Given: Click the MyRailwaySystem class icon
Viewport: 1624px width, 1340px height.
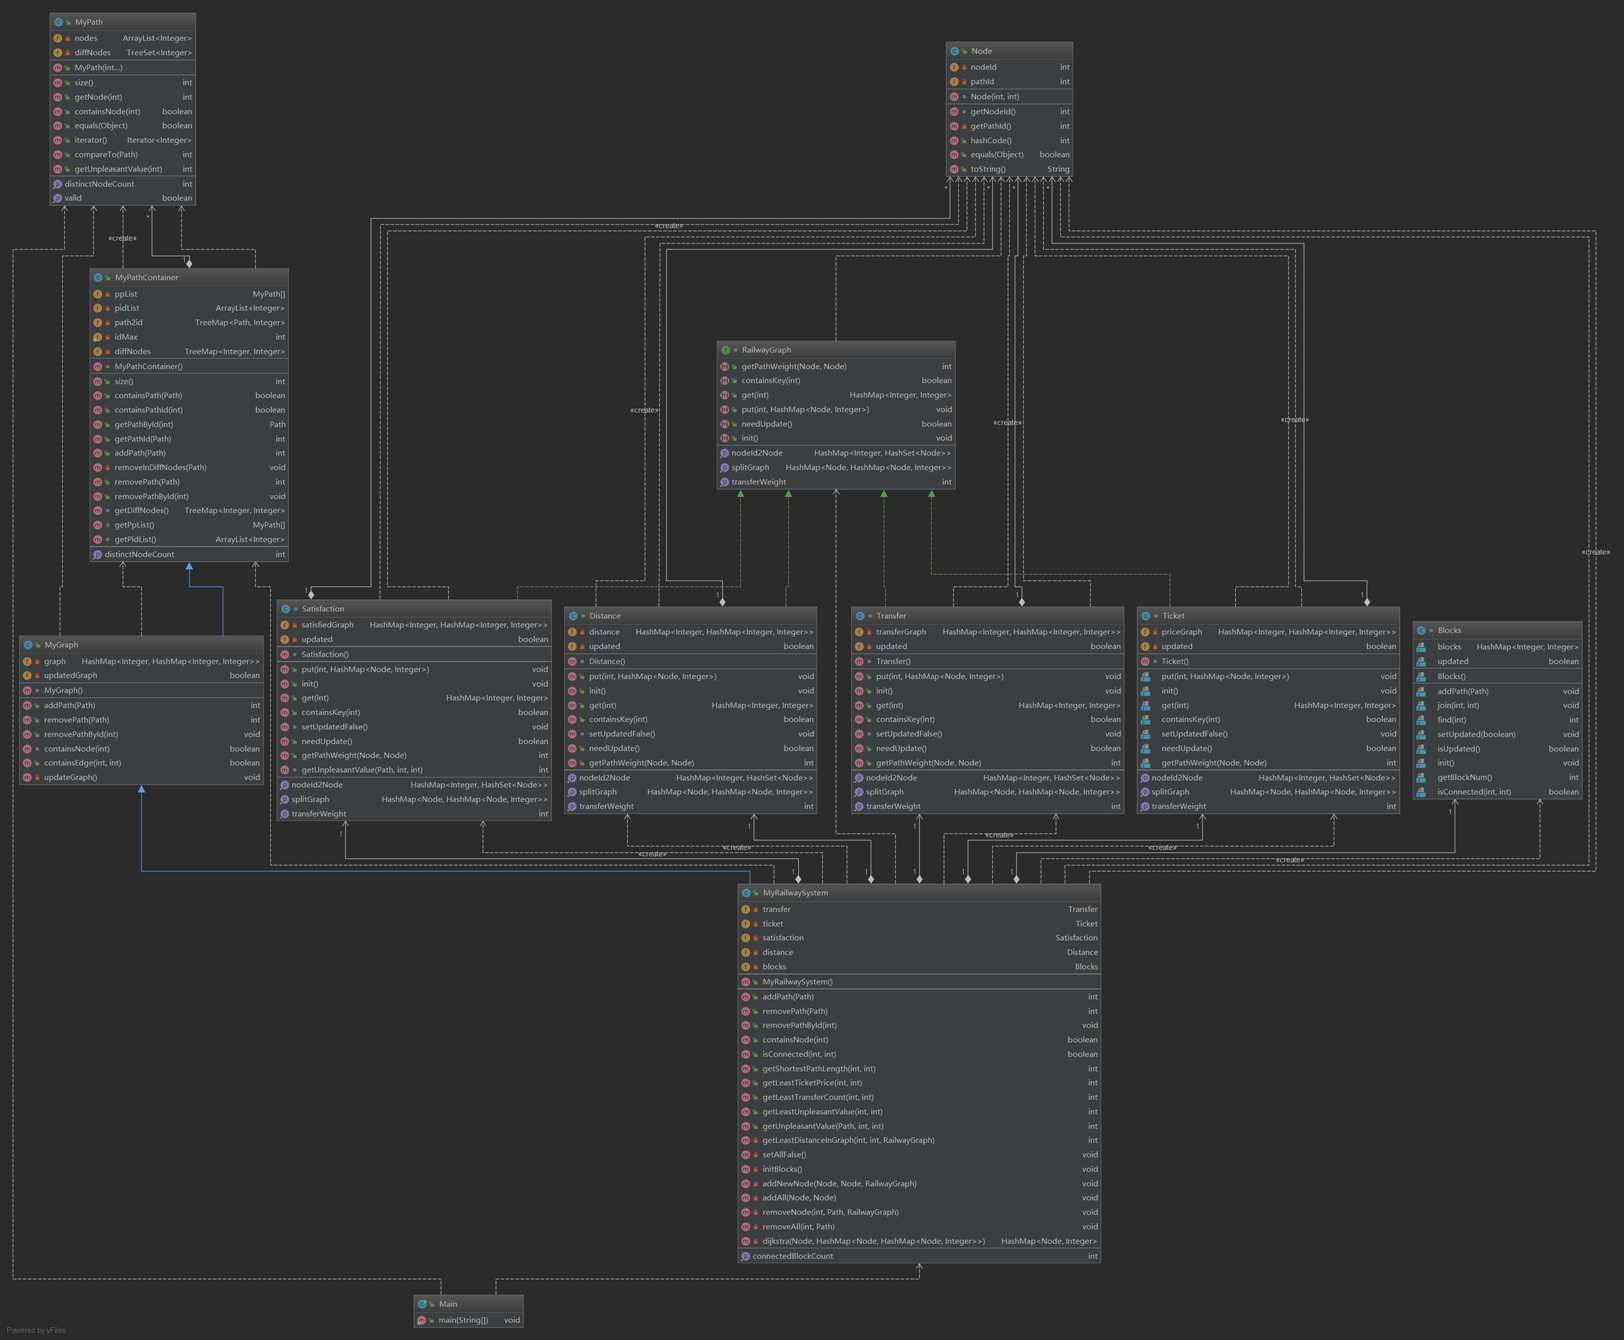Looking at the screenshot, I should (746, 893).
